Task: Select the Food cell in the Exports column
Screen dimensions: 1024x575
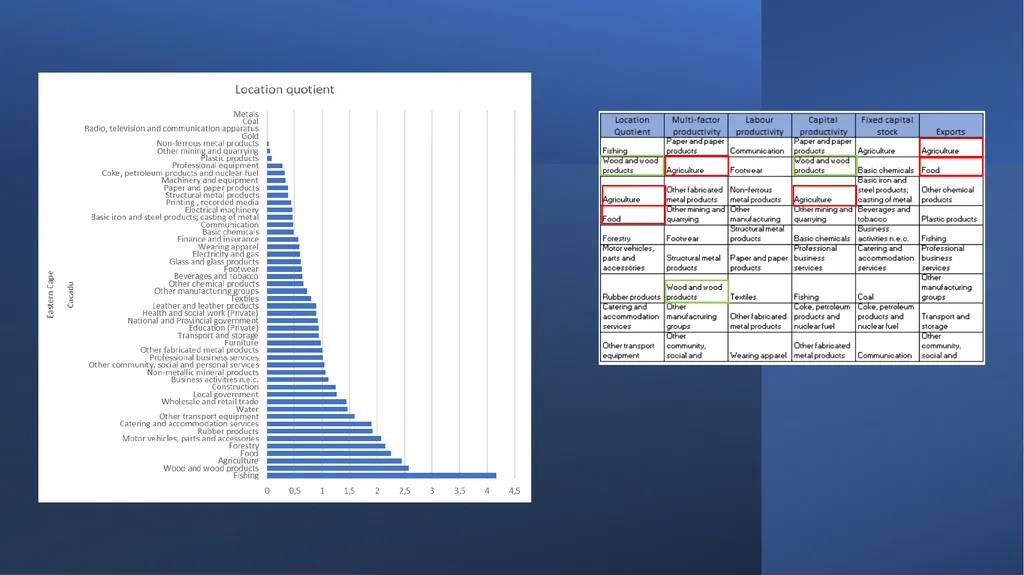Action: (x=951, y=167)
